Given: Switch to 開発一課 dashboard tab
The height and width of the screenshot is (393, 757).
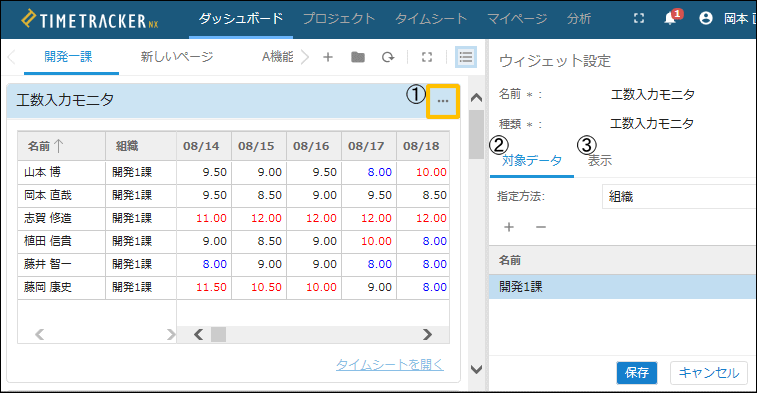Looking at the screenshot, I should pos(69,57).
